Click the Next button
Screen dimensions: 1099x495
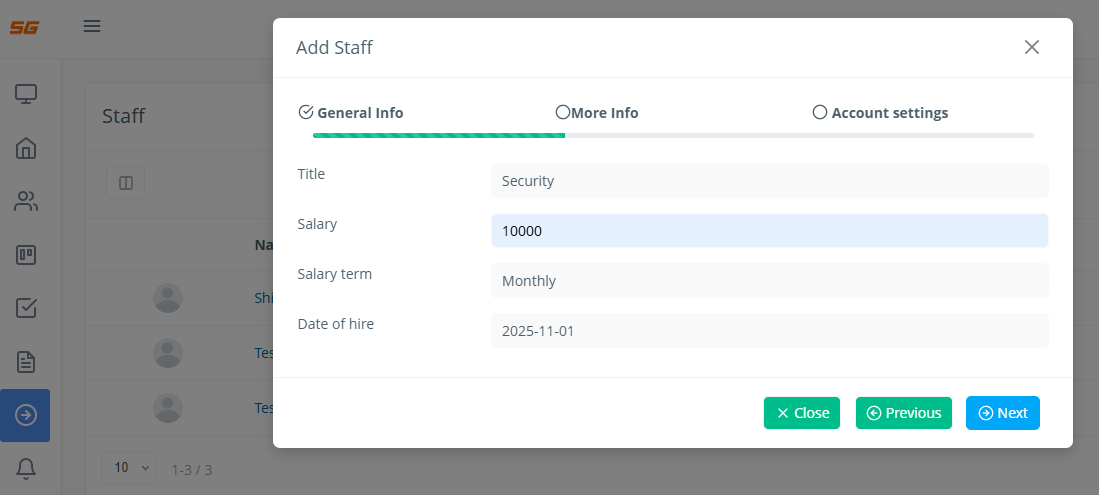1002,413
